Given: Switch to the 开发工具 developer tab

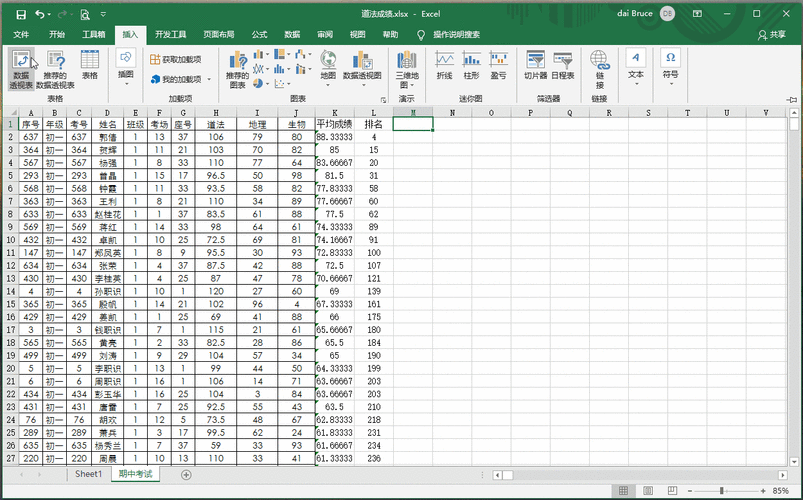Looking at the screenshot, I should pyautogui.click(x=171, y=34).
